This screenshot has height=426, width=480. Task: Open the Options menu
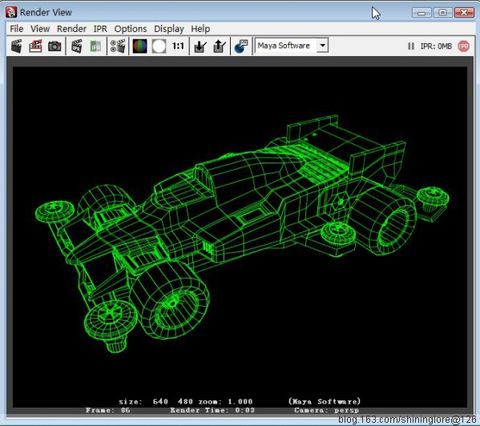pyautogui.click(x=130, y=29)
